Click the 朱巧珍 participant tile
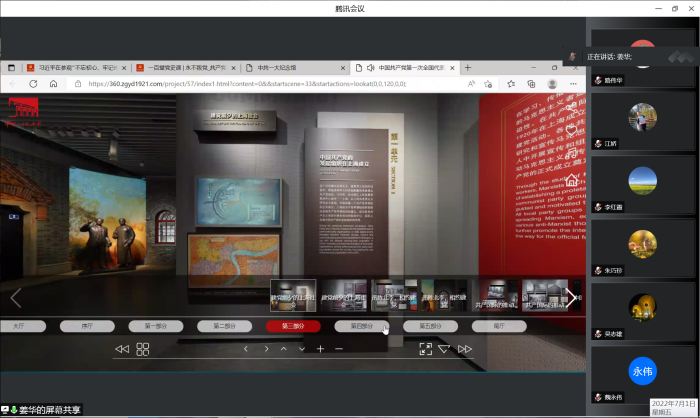 tap(642, 248)
